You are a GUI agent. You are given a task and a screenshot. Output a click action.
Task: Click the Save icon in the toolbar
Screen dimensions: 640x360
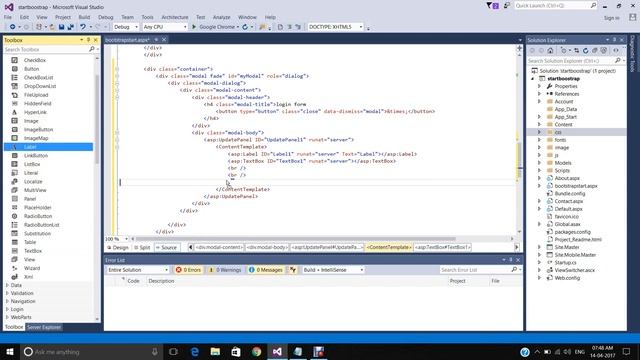[x=61, y=27]
